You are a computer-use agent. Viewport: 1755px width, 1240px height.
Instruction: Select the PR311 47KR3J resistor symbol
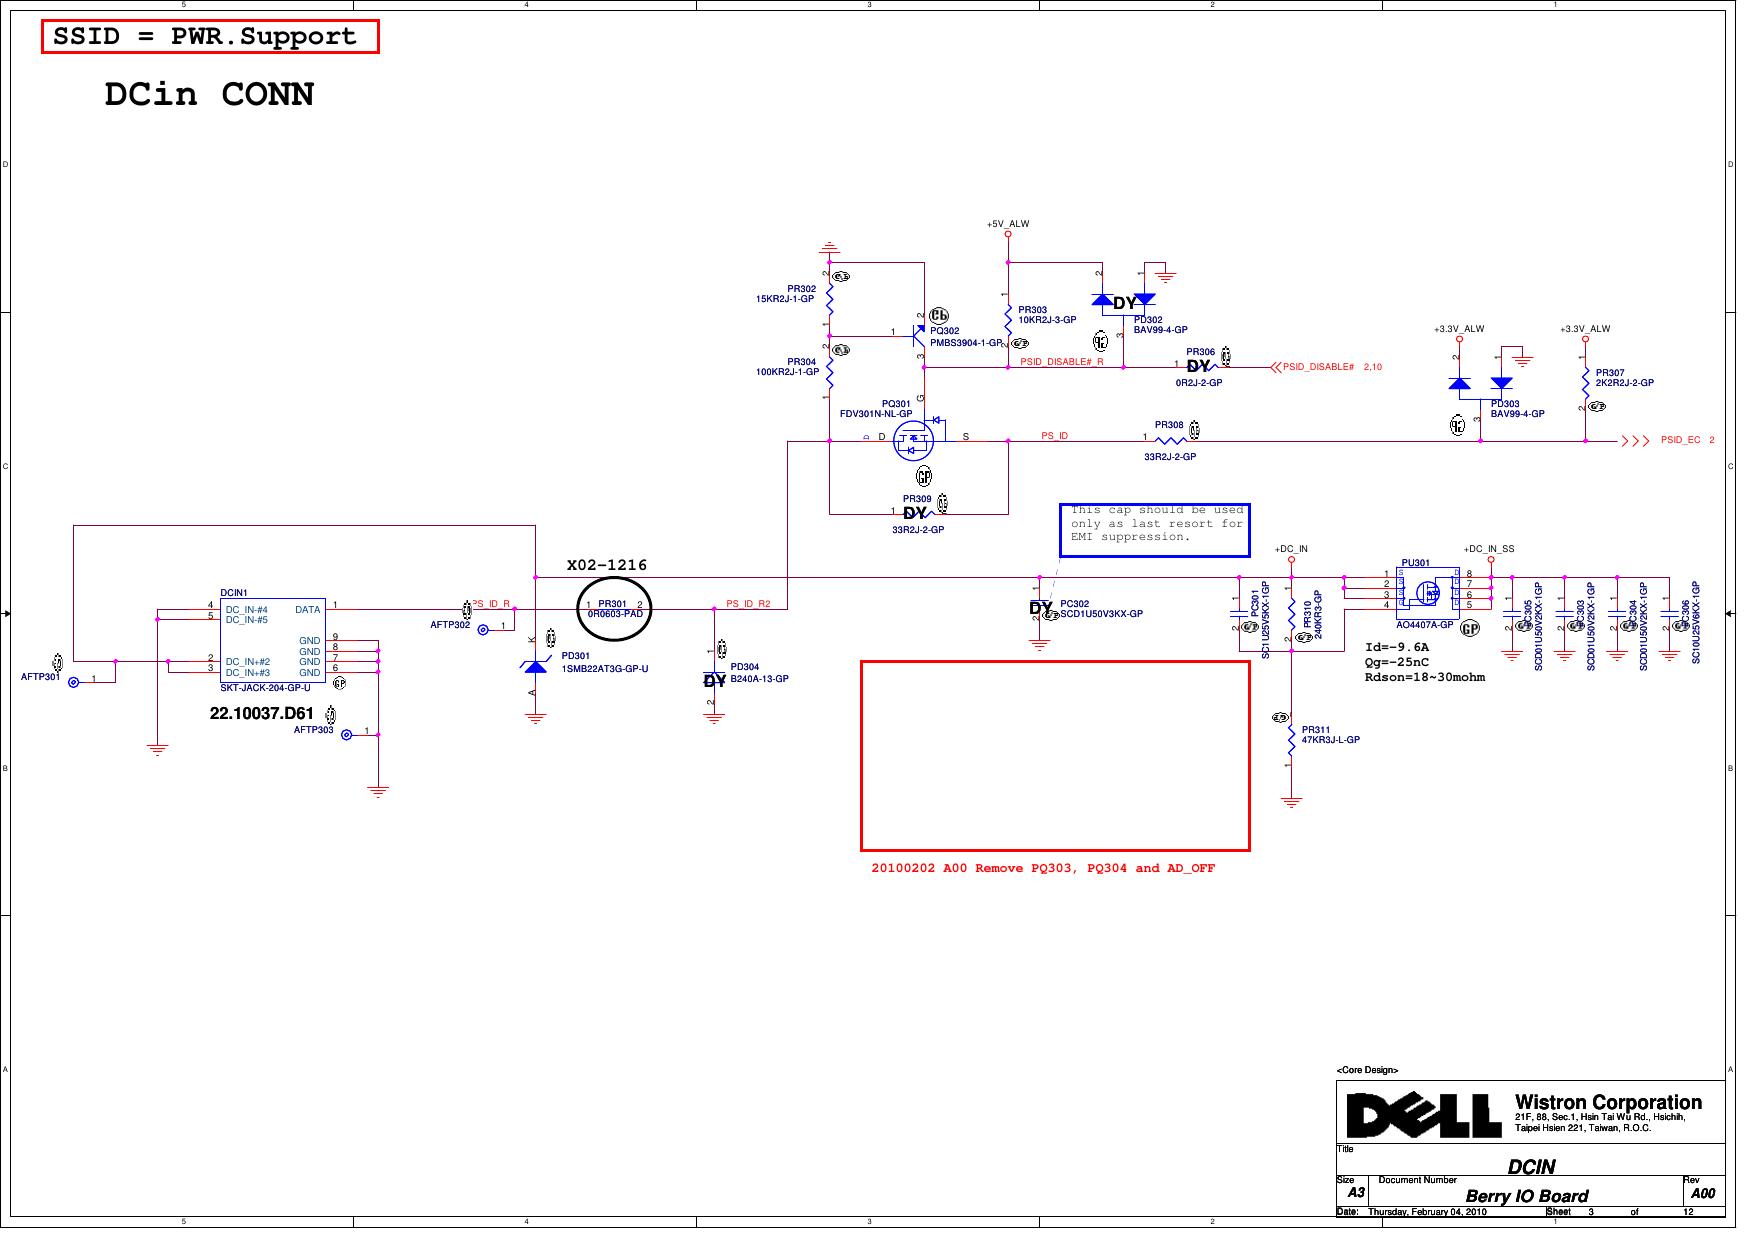tap(1292, 740)
